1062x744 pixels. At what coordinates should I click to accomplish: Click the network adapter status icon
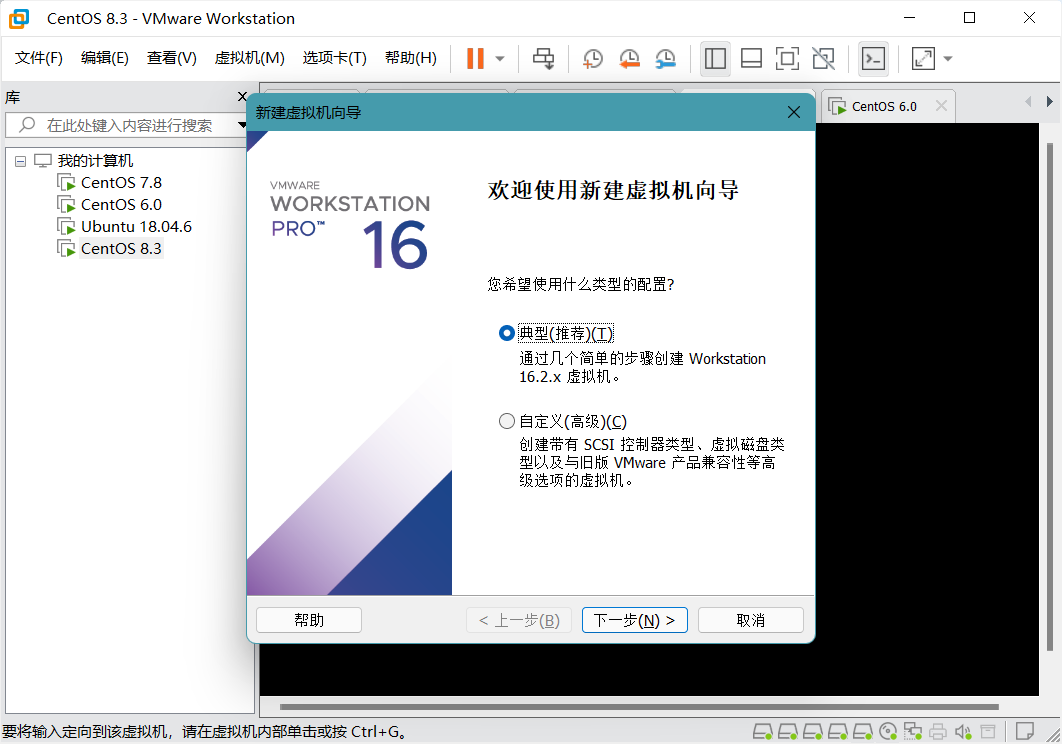913,731
